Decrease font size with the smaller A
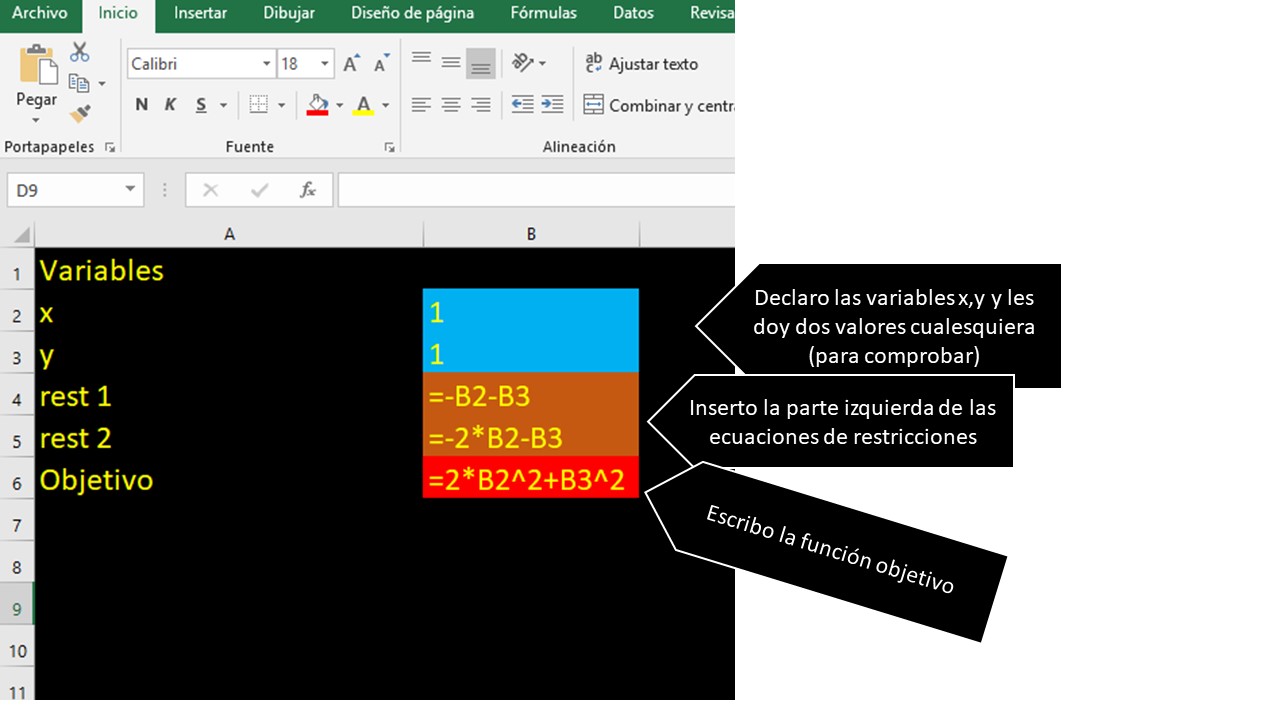The width and height of the screenshot is (1280, 720). click(381, 64)
